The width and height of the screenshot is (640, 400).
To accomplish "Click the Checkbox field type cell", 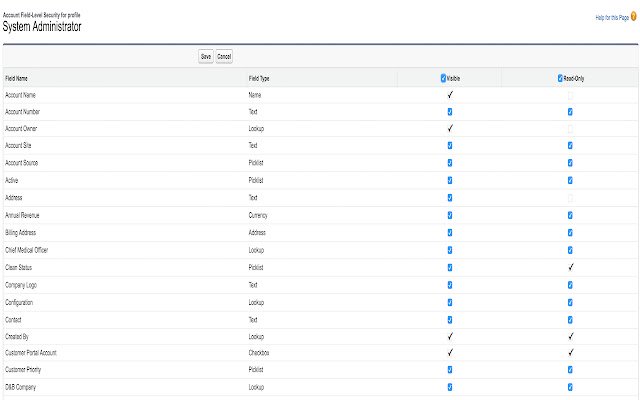I will pyautogui.click(x=259, y=353).
